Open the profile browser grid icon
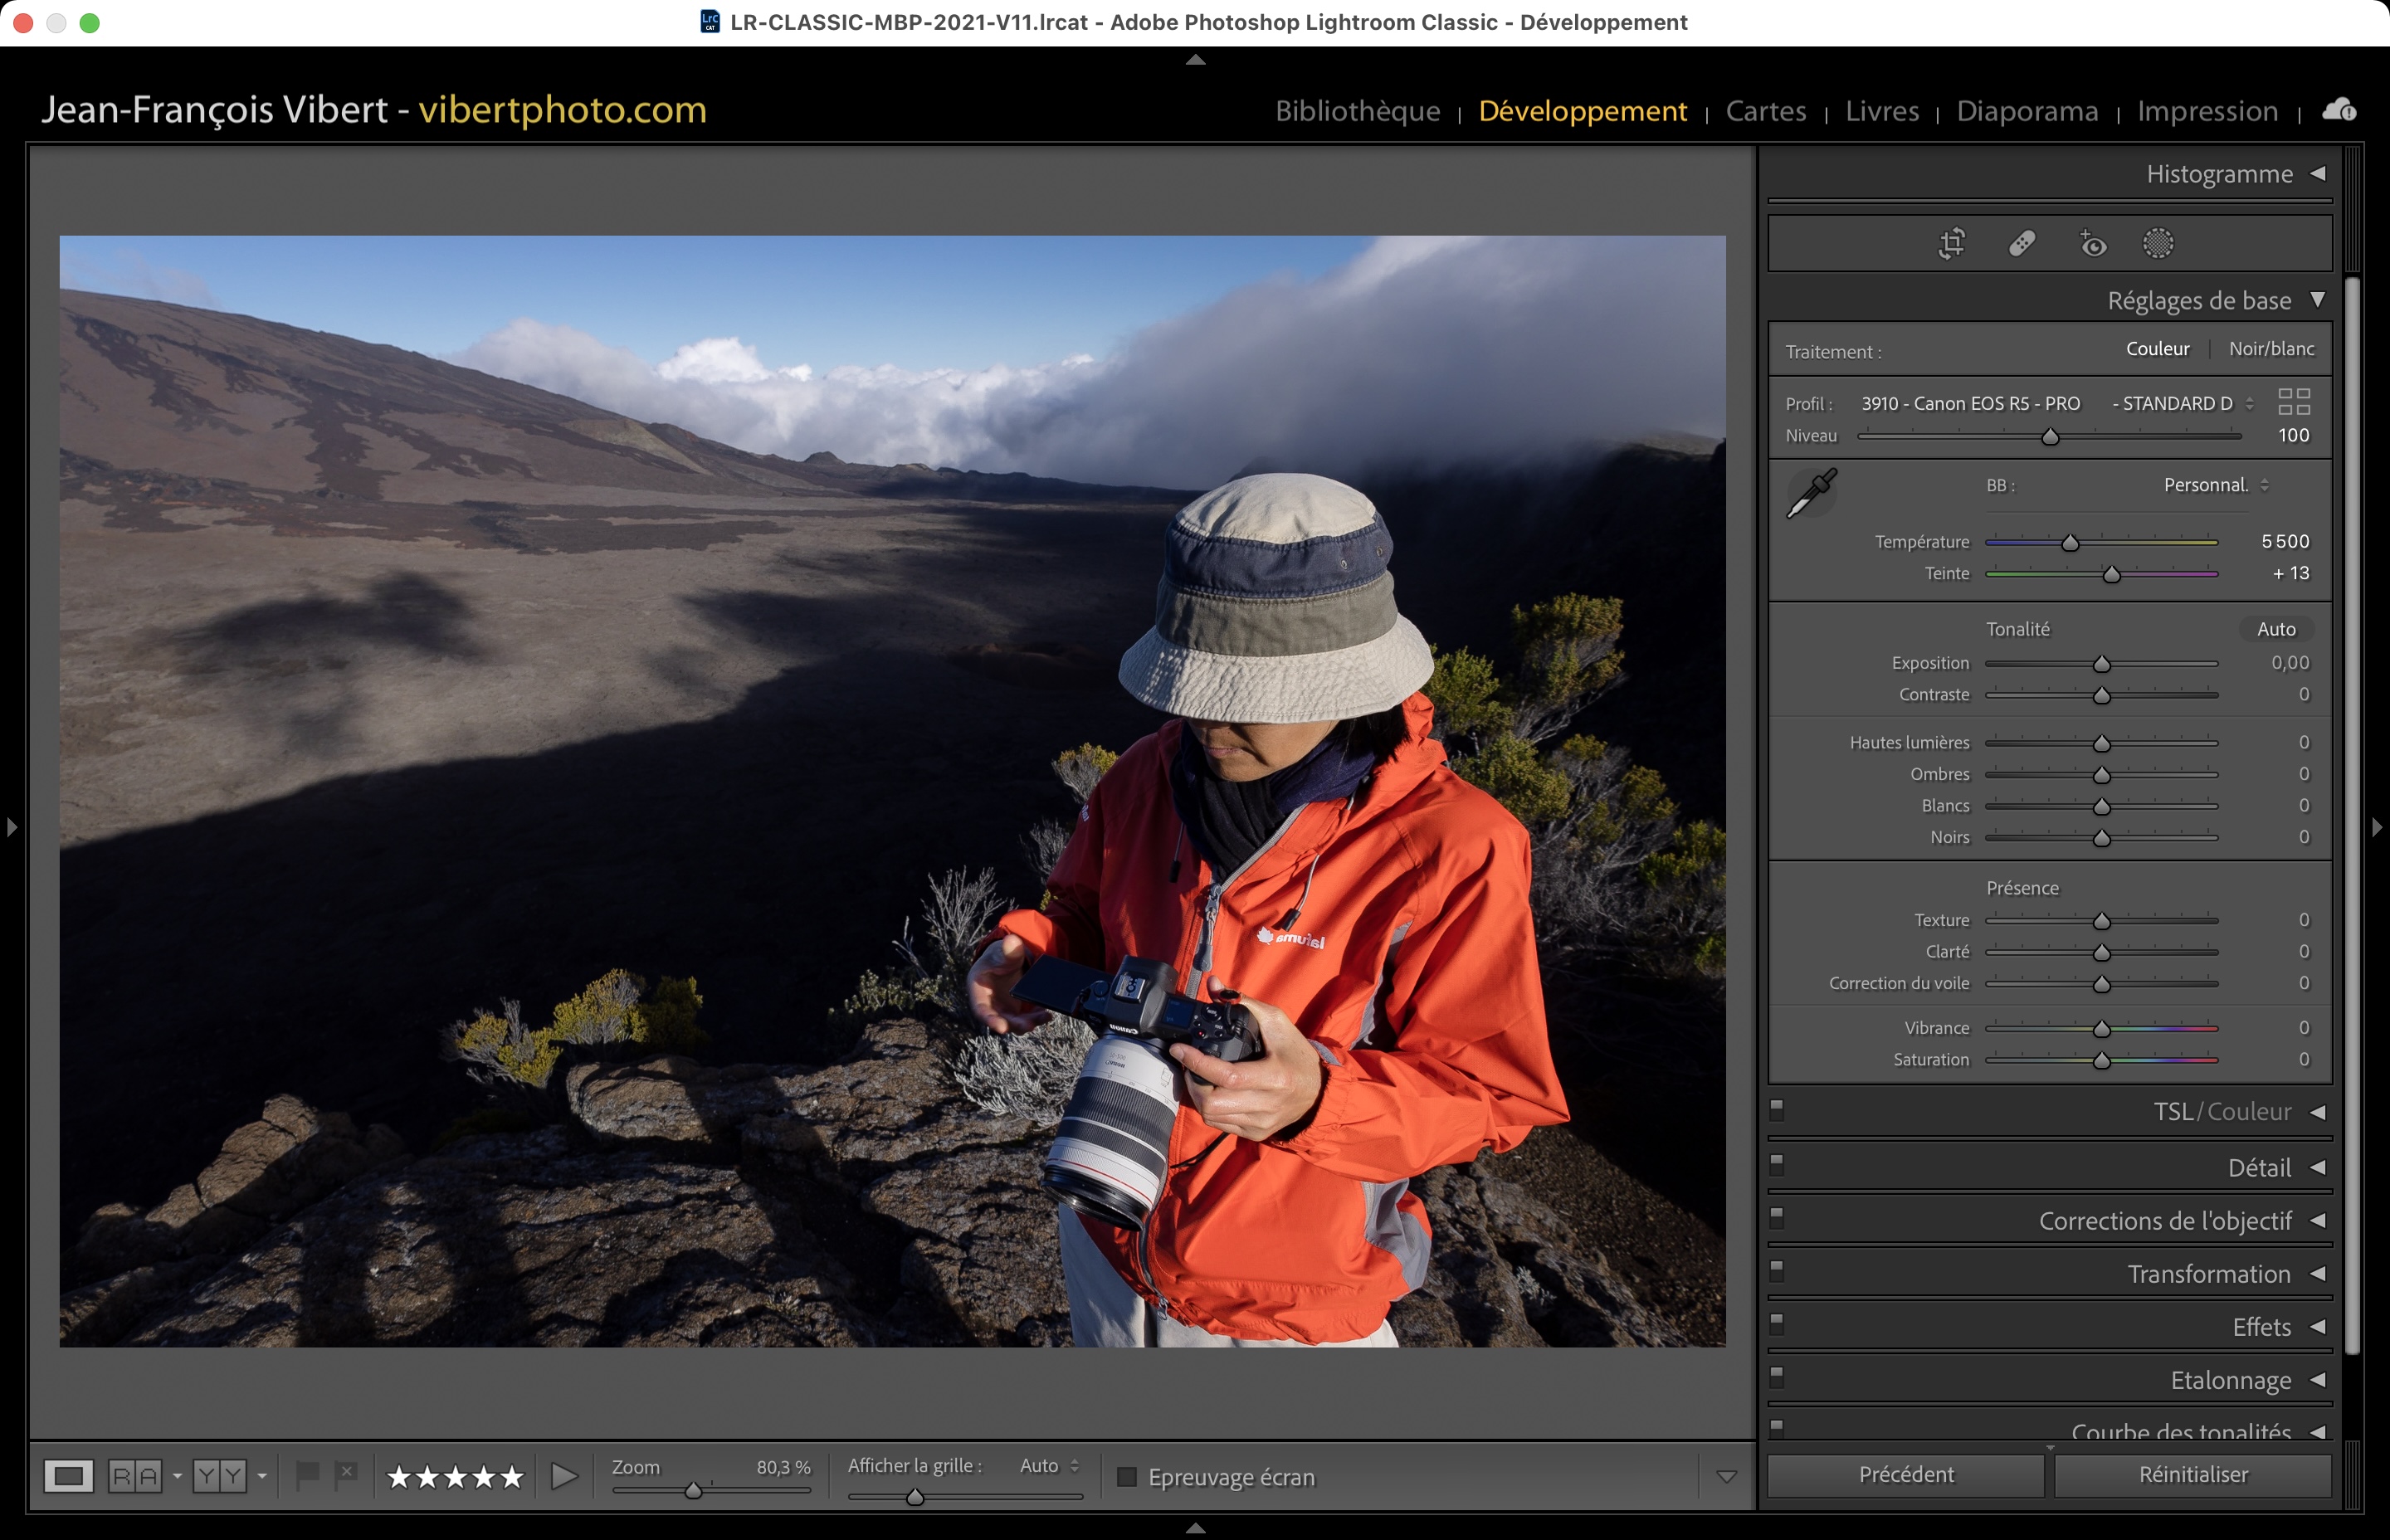The width and height of the screenshot is (2390, 1540). 2293,402
